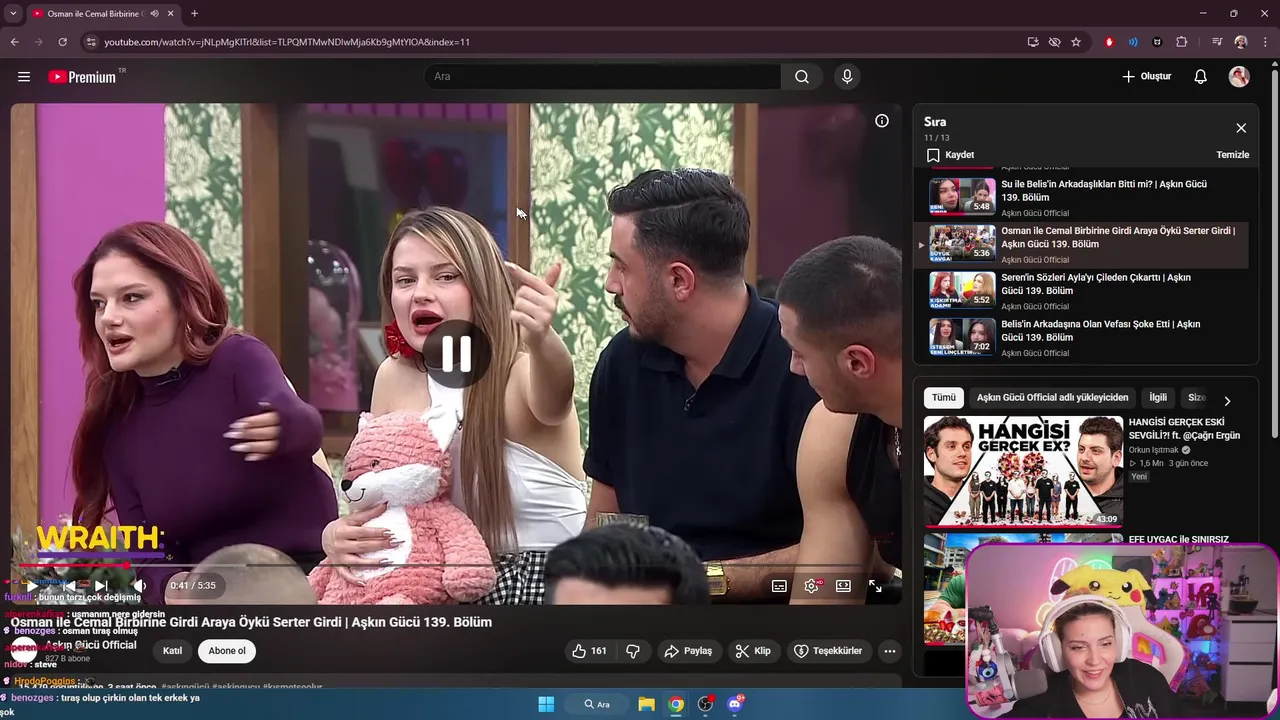Mute the tab via speaker icon

pos(154,14)
